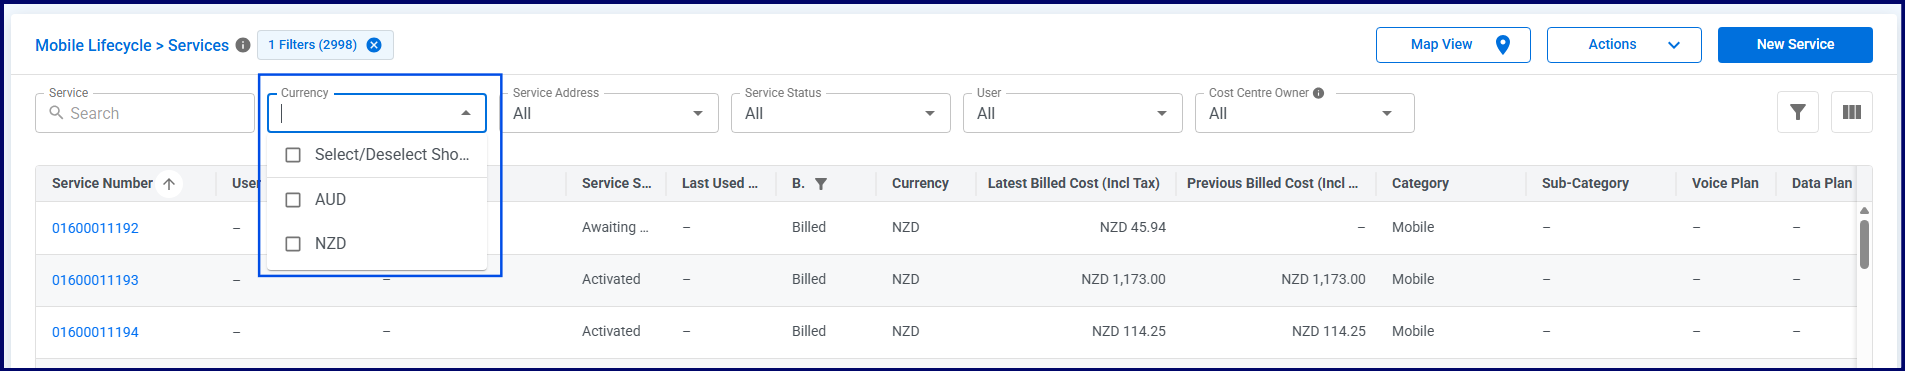Click the map pin icon in Map View
The image size is (1905, 371).
pos(1502,45)
